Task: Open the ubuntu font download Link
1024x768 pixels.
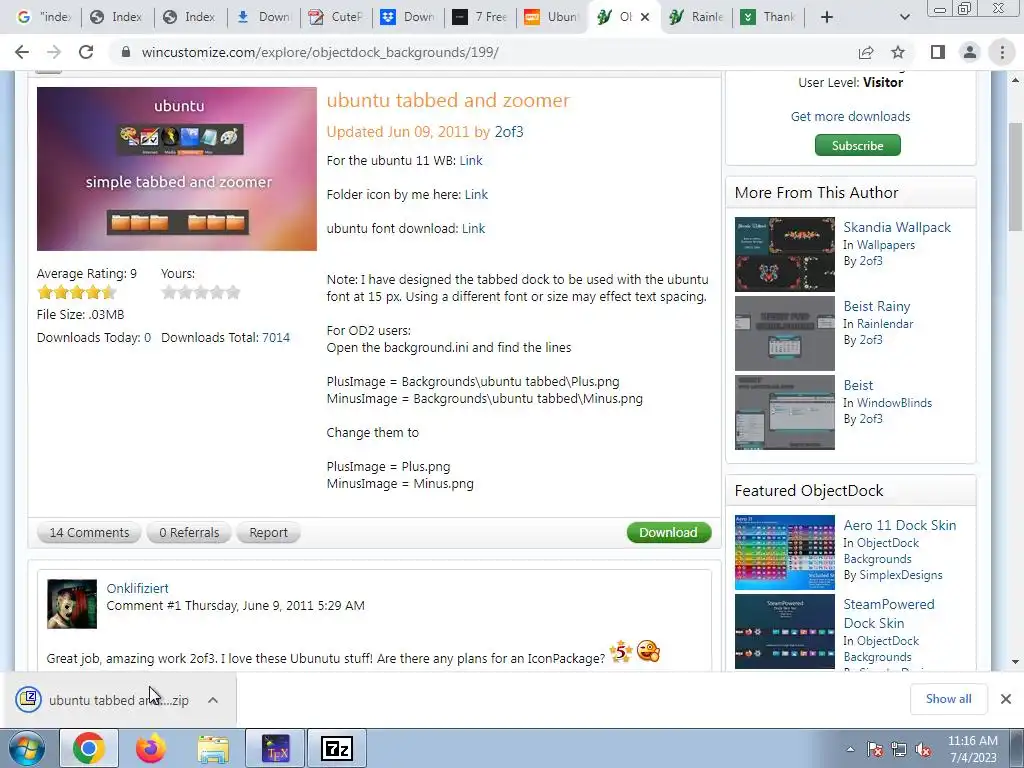Action: pos(473,229)
